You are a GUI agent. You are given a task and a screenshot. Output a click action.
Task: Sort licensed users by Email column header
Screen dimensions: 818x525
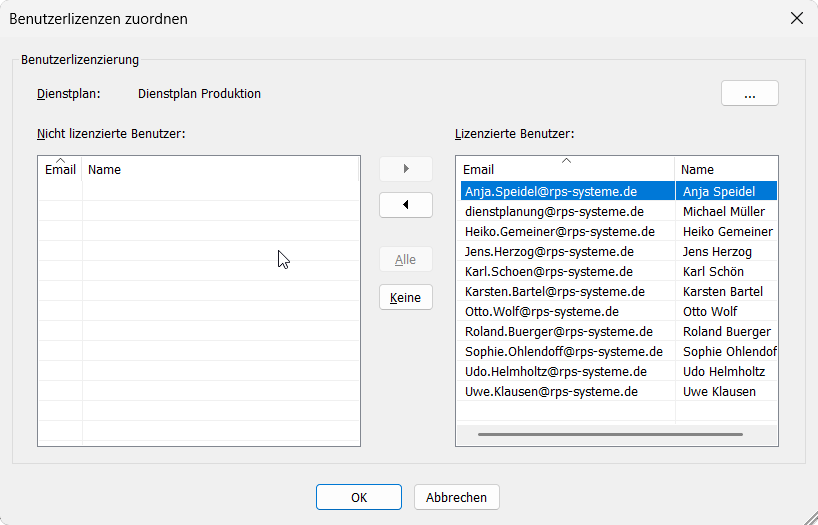(x=566, y=169)
